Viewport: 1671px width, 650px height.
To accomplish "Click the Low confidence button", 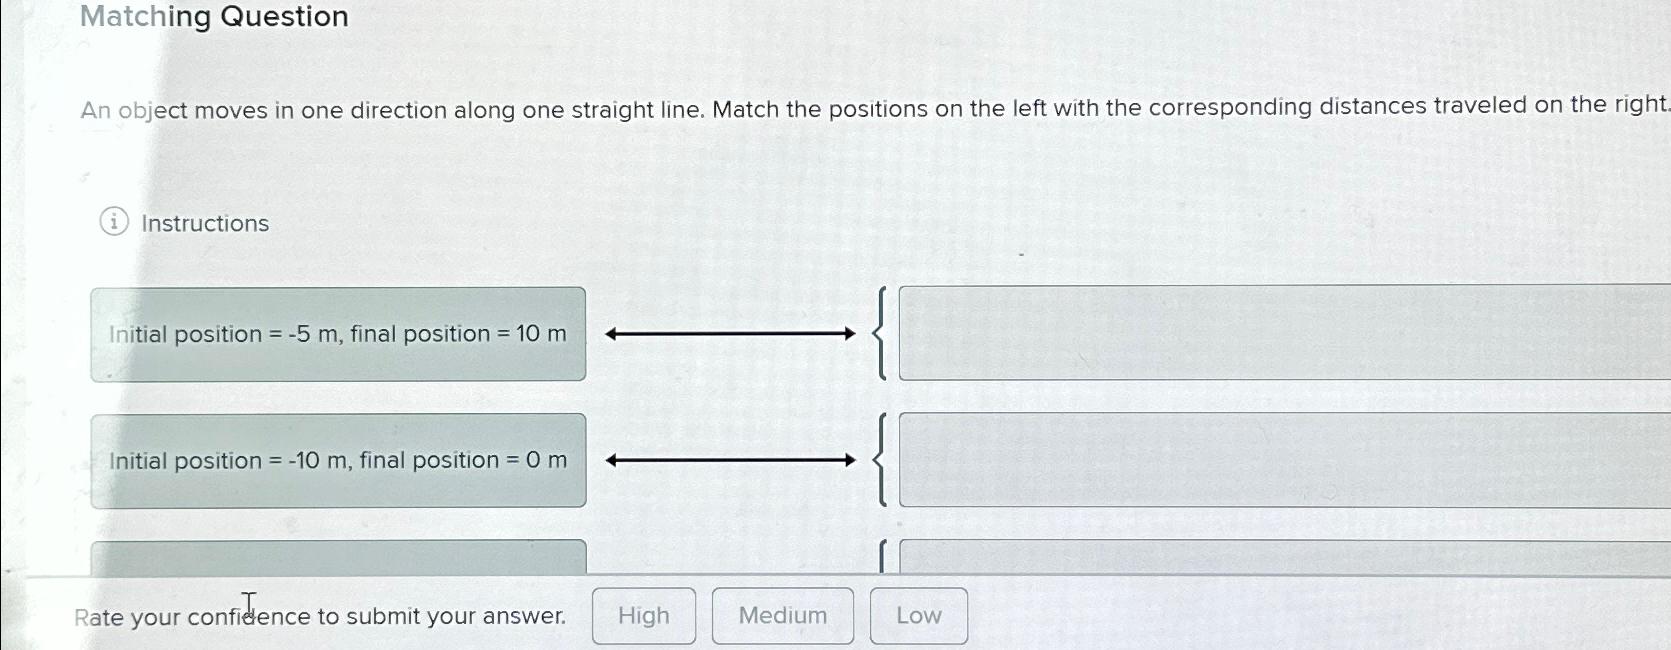I will pos(917,616).
